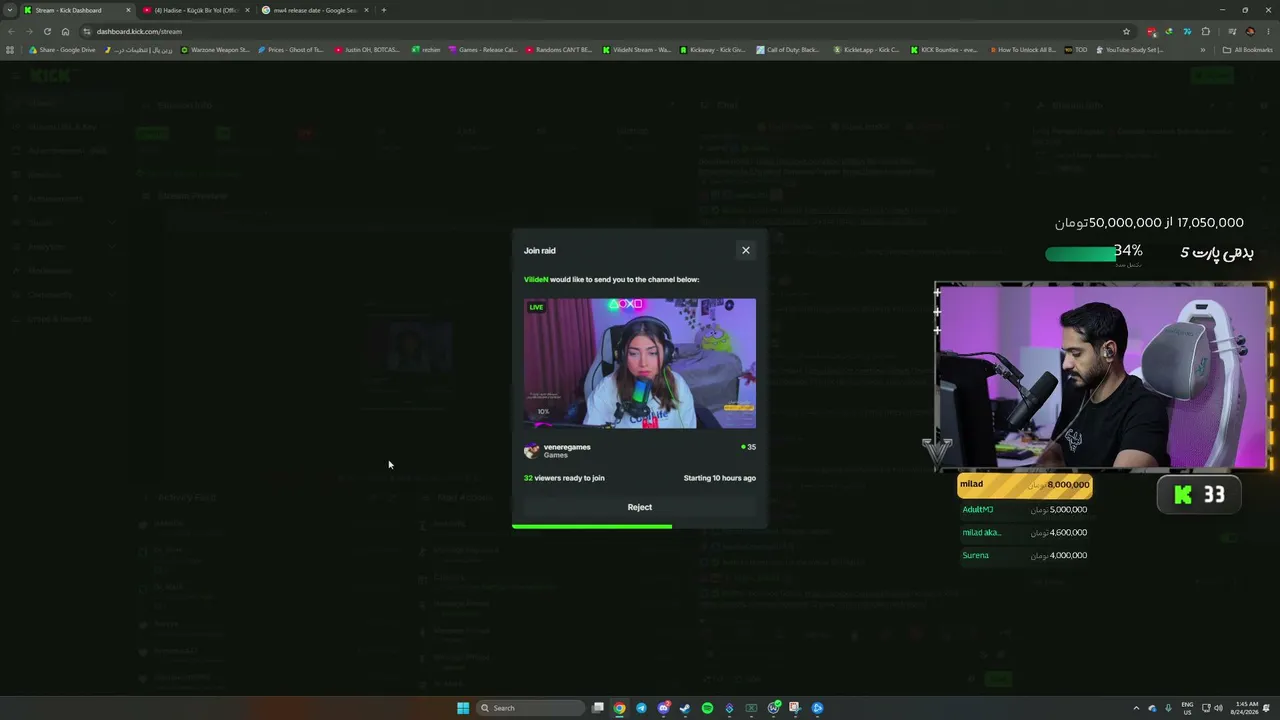Go to the browser home page
This screenshot has width=1280, height=720.
pos(66,31)
